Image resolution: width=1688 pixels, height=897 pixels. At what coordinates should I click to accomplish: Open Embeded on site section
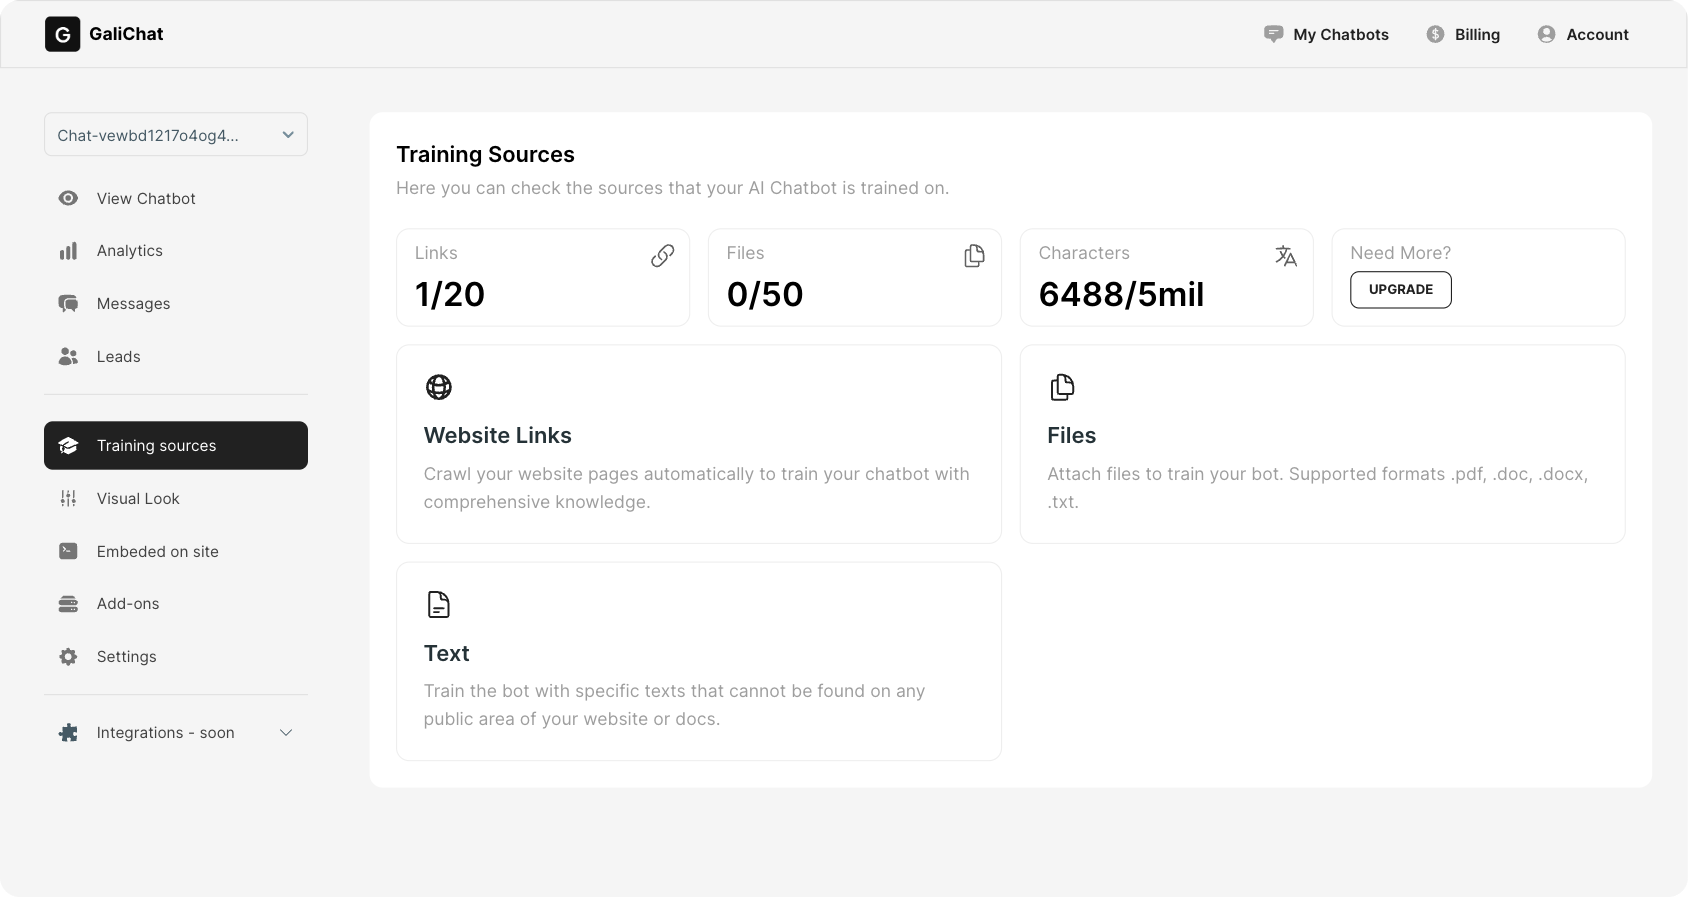(x=157, y=552)
